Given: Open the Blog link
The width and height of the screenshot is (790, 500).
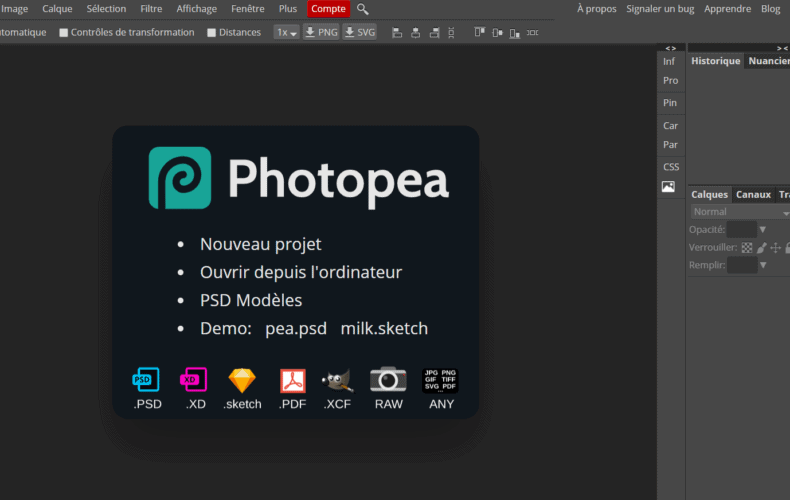Looking at the screenshot, I should (770, 9).
